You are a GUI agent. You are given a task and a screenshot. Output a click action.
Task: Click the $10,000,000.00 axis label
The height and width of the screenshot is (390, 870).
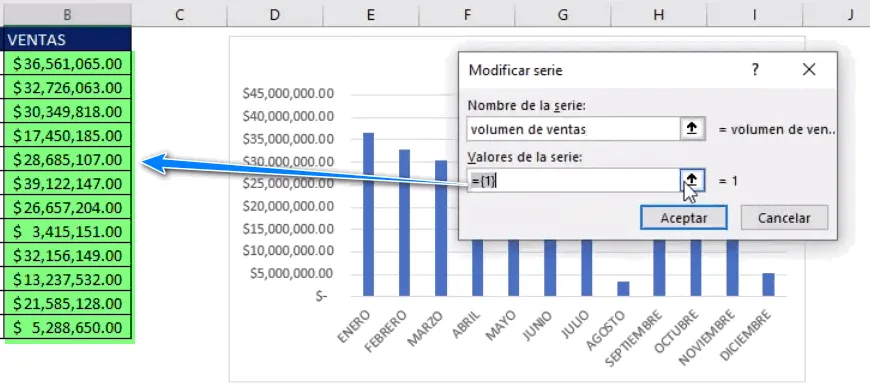click(288, 251)
